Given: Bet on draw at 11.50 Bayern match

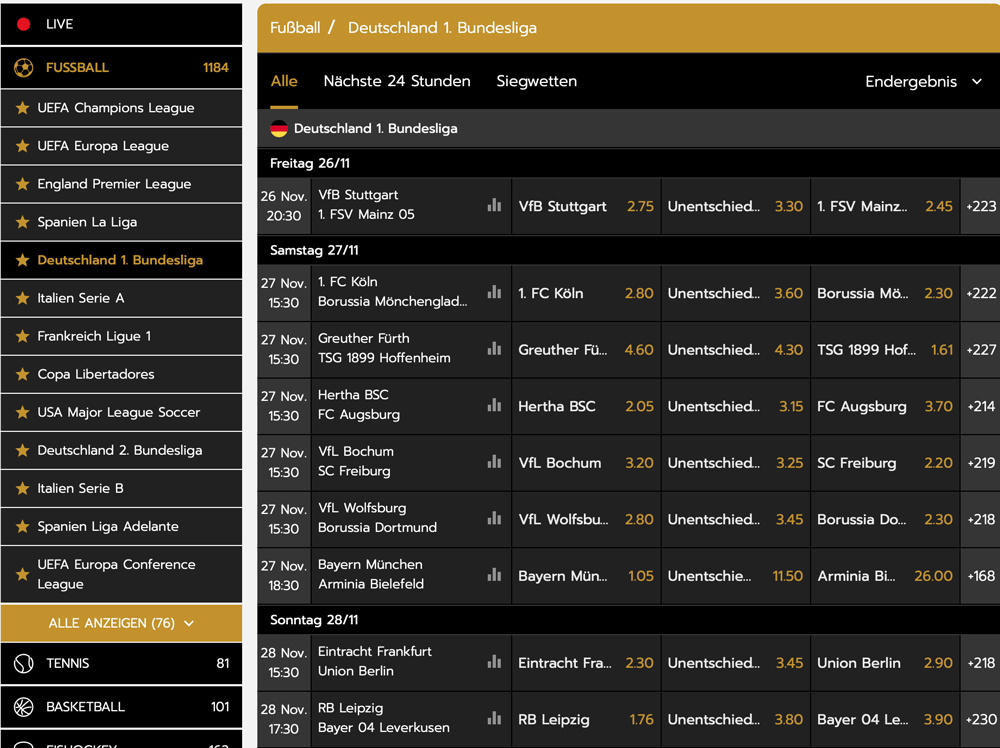Looking at the screenshot, I should pyautogui.click(x=735, y=576).
